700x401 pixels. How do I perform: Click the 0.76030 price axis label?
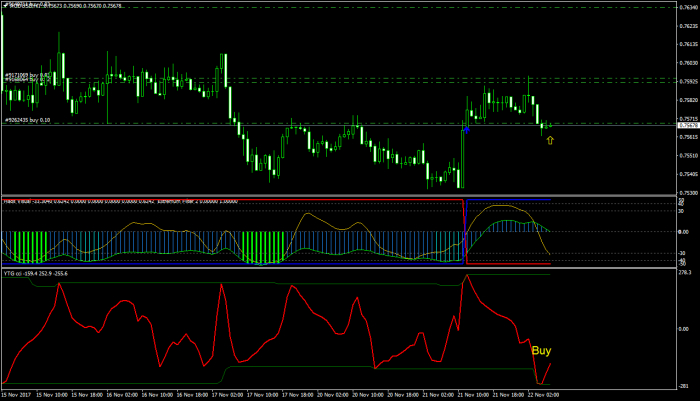click(x=688, y=63)
